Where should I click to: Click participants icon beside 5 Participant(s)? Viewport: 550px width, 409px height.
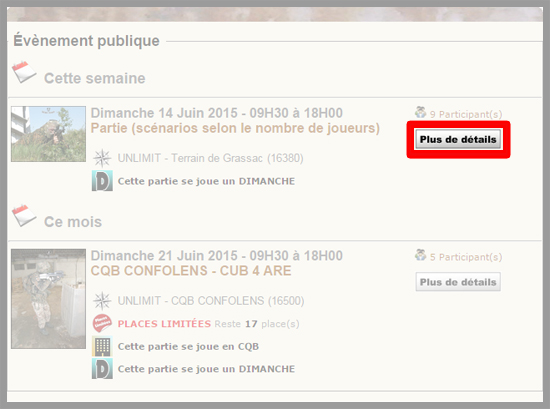point(420,255)
